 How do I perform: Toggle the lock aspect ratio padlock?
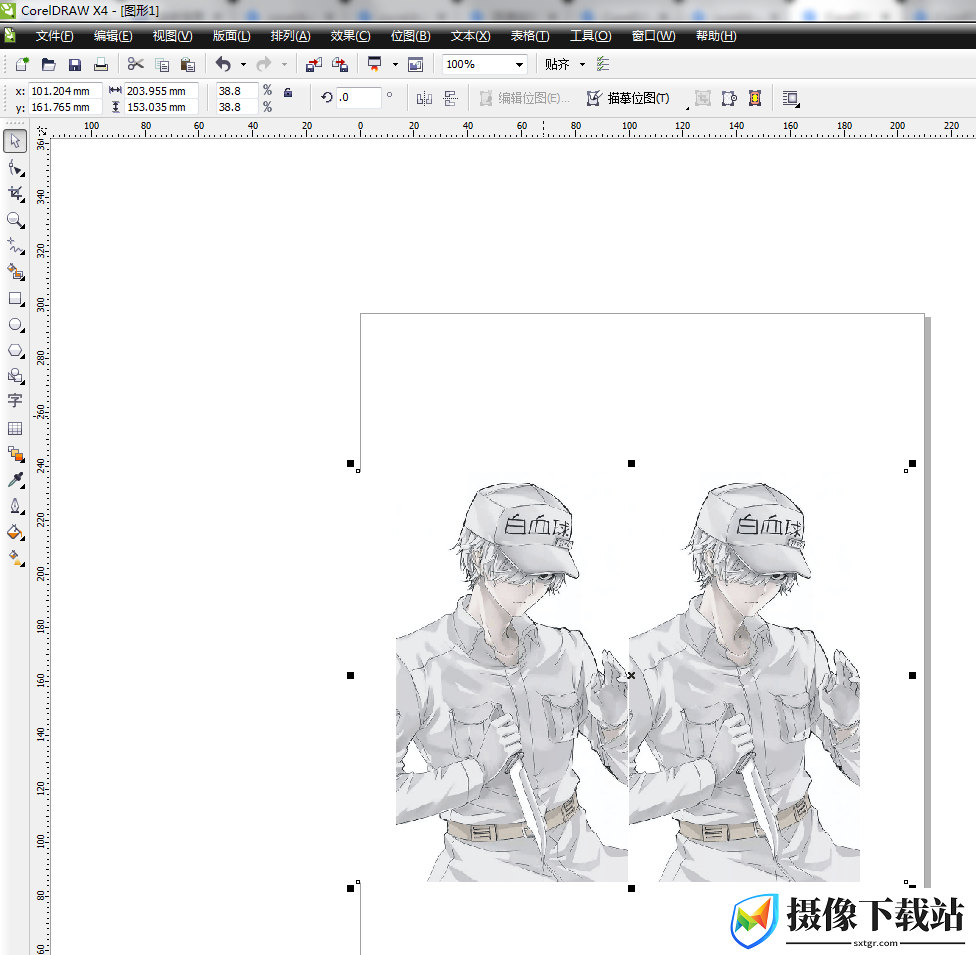(x=288, y=93)
